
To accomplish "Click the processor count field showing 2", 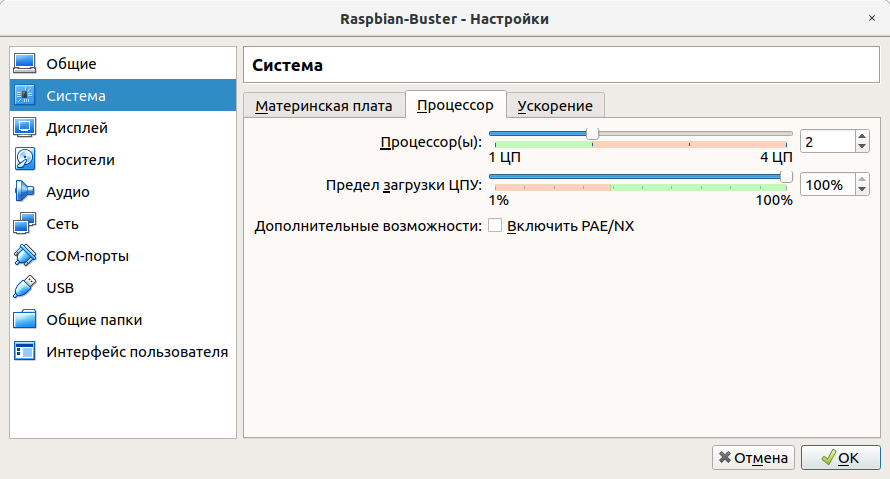I will click(828, 141).
